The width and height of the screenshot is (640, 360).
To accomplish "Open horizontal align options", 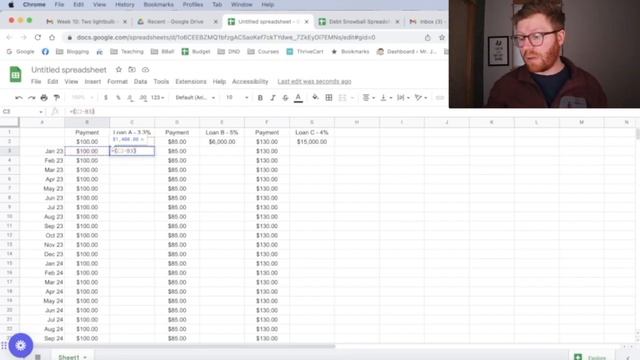I will [369, 98].
